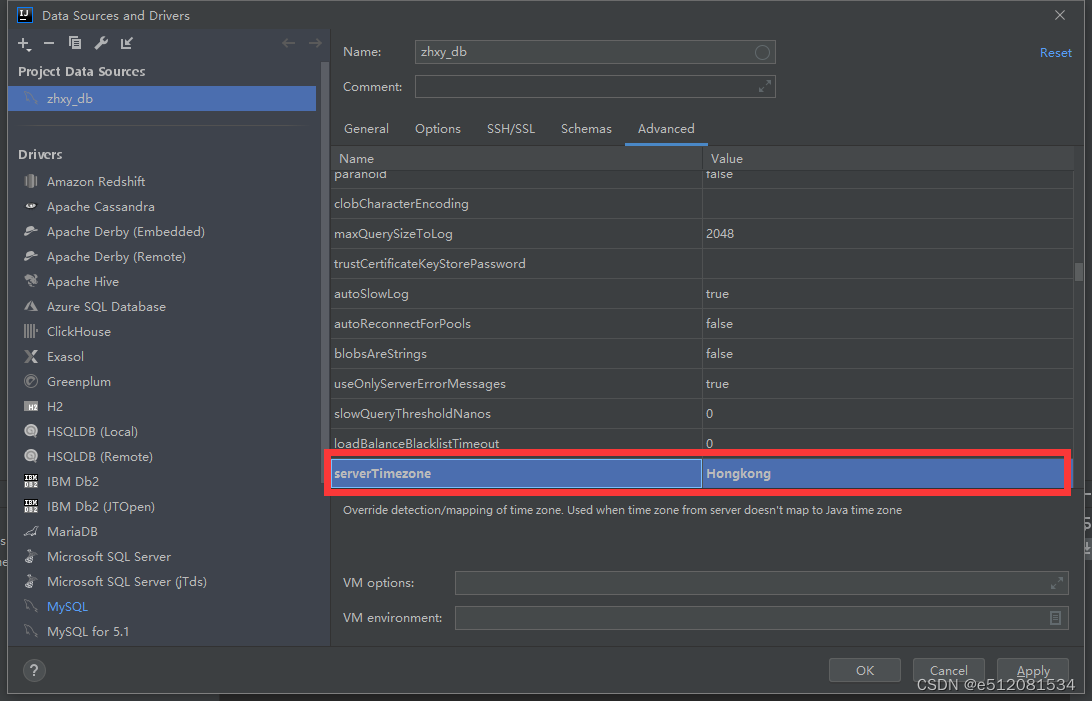Click the forward navigation arrow

pyautogui.click(x=313, y=43)
